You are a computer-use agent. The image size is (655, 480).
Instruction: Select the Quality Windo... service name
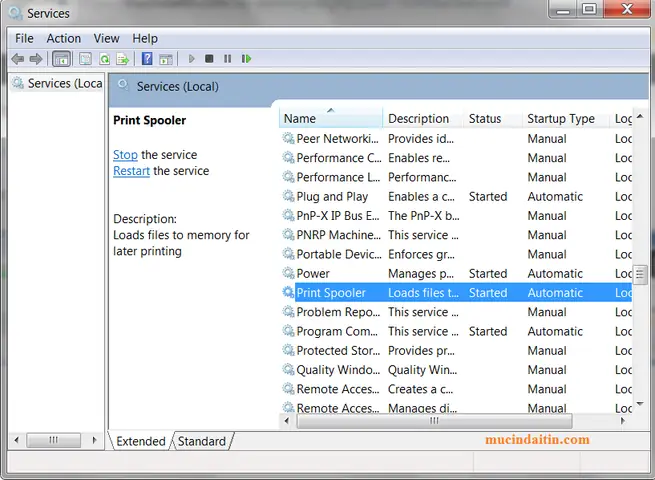[x=338, y=370]
